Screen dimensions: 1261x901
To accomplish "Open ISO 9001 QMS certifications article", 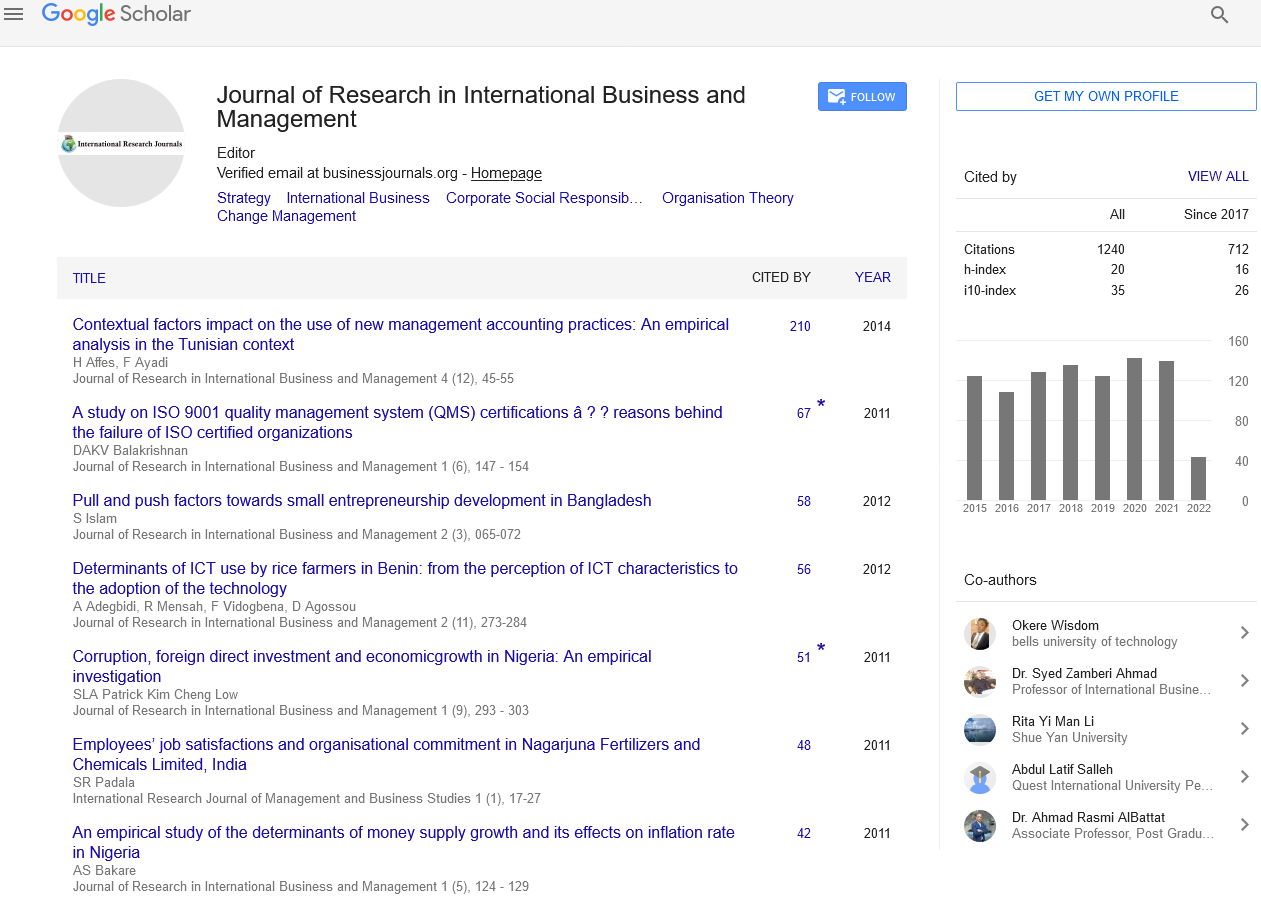I will 397,422.
